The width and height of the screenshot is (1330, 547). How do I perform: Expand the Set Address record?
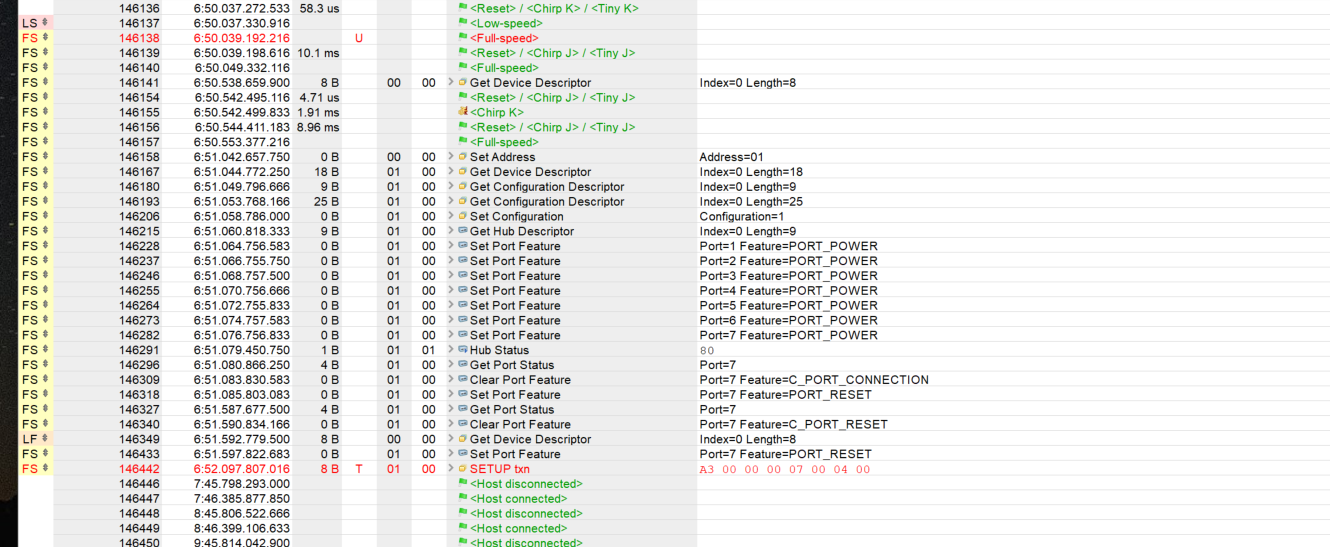[x=451, y=157]
